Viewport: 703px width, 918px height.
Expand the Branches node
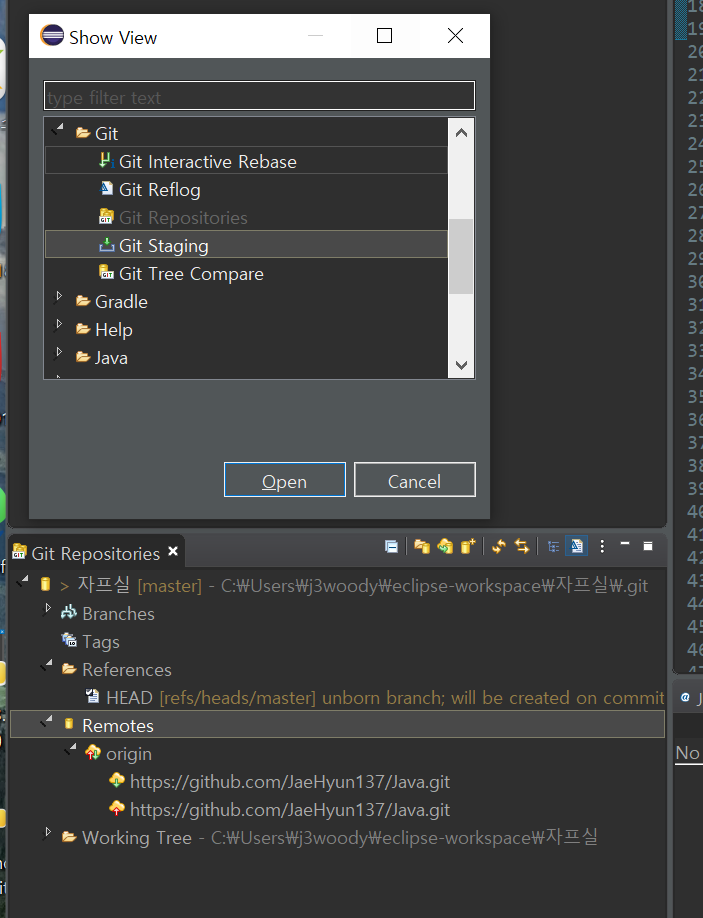click(x=48, y=609)
